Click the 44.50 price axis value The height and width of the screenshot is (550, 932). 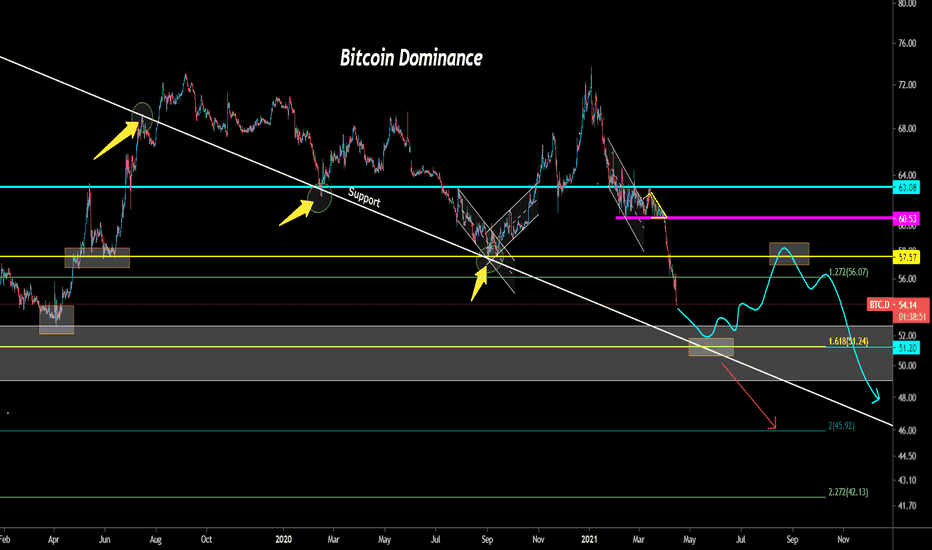coord(907,456)
